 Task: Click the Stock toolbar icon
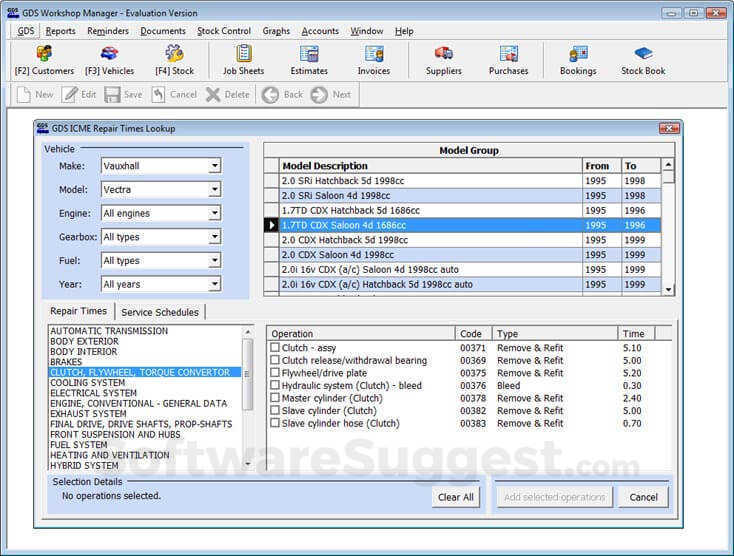(174, 59)
